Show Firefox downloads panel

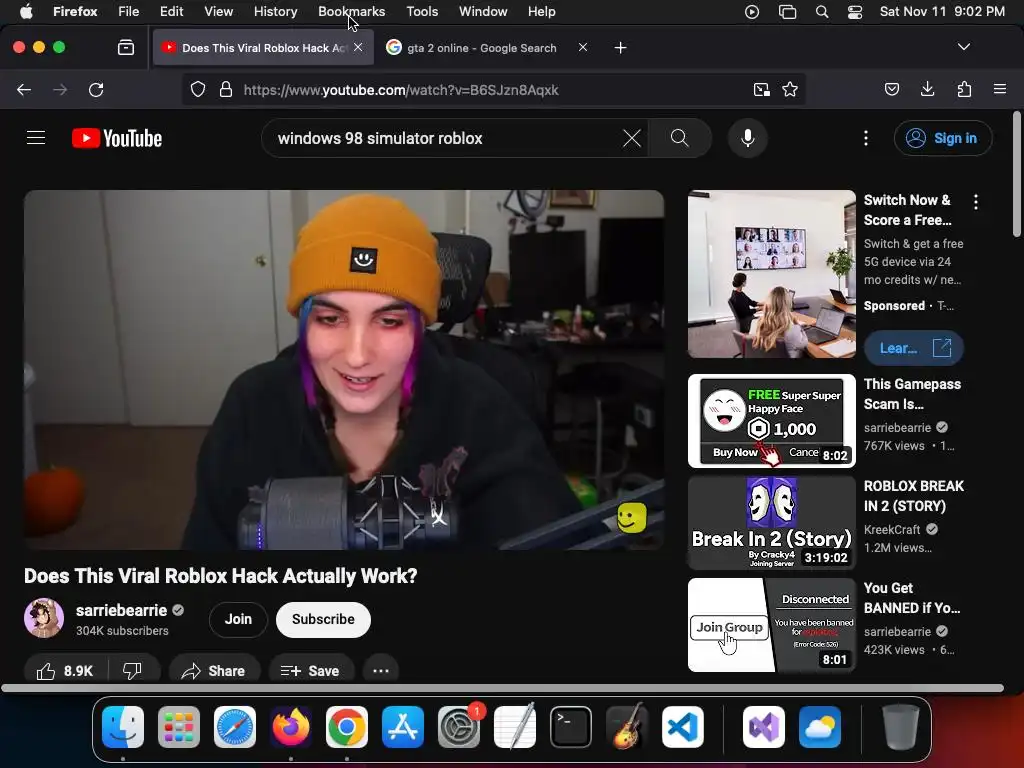click(x=927, y=89)
